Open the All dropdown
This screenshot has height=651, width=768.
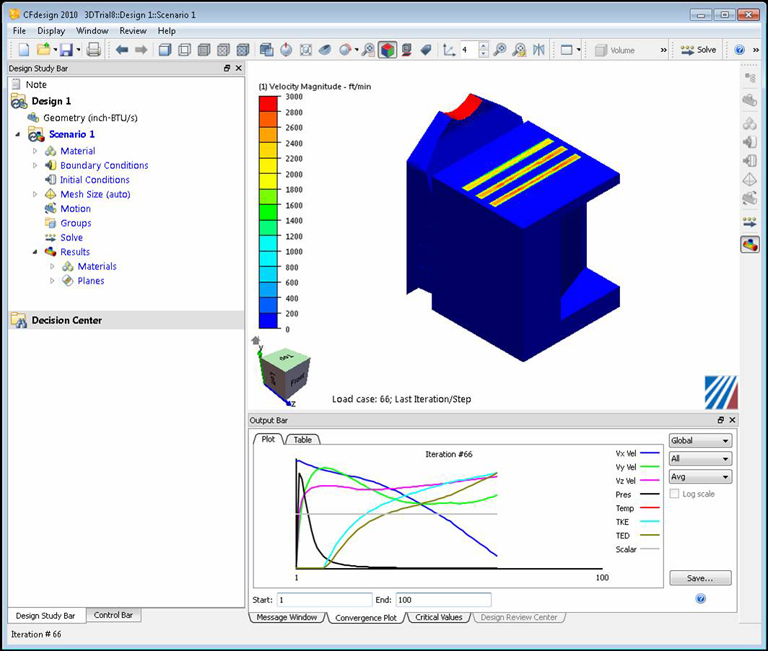[700, 458]
